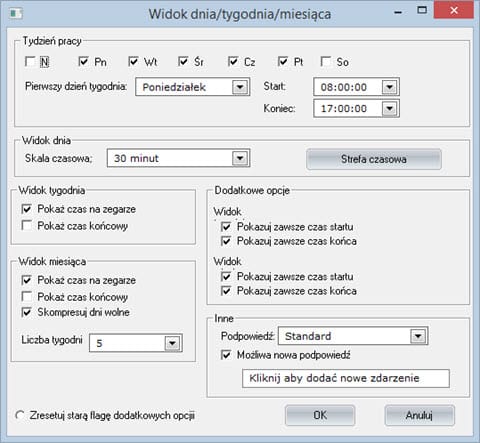Screen dimensions: 480x443
Task: Disable the Pt workday checkbox
Action: point(283,61)
